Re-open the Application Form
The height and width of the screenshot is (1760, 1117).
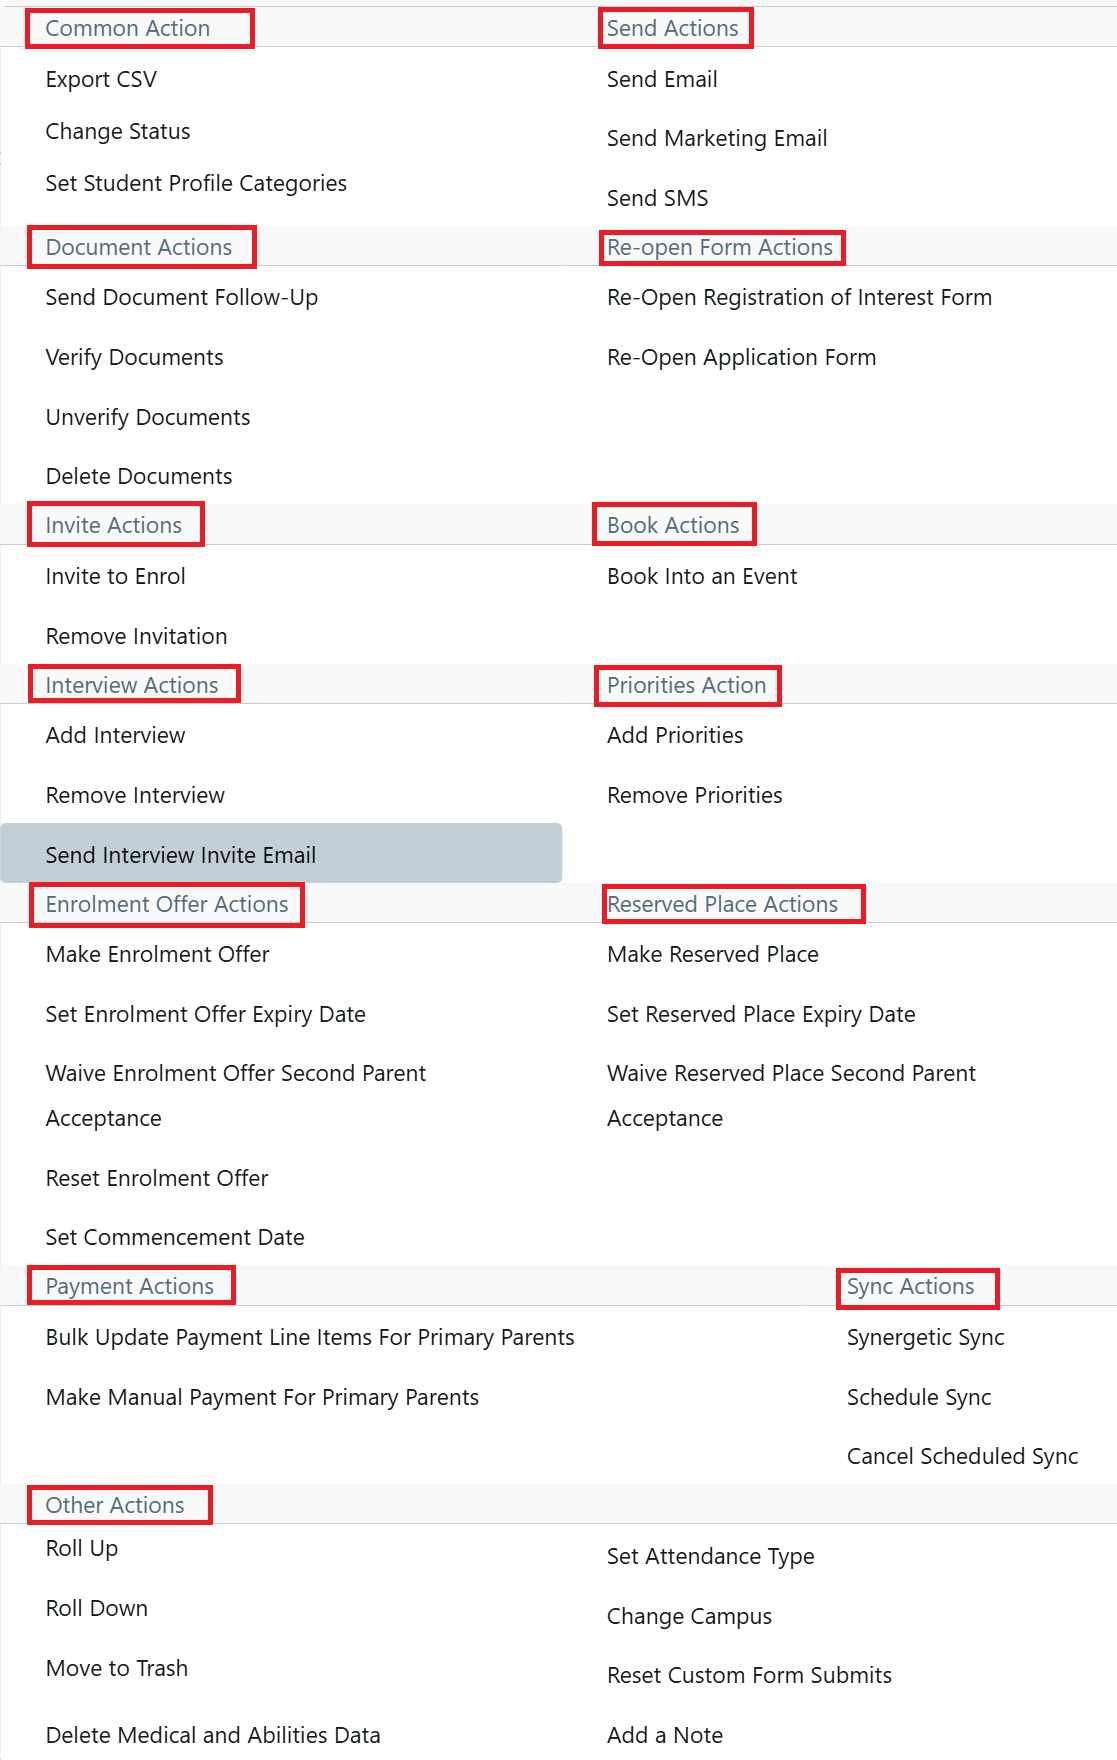point(741,358)
